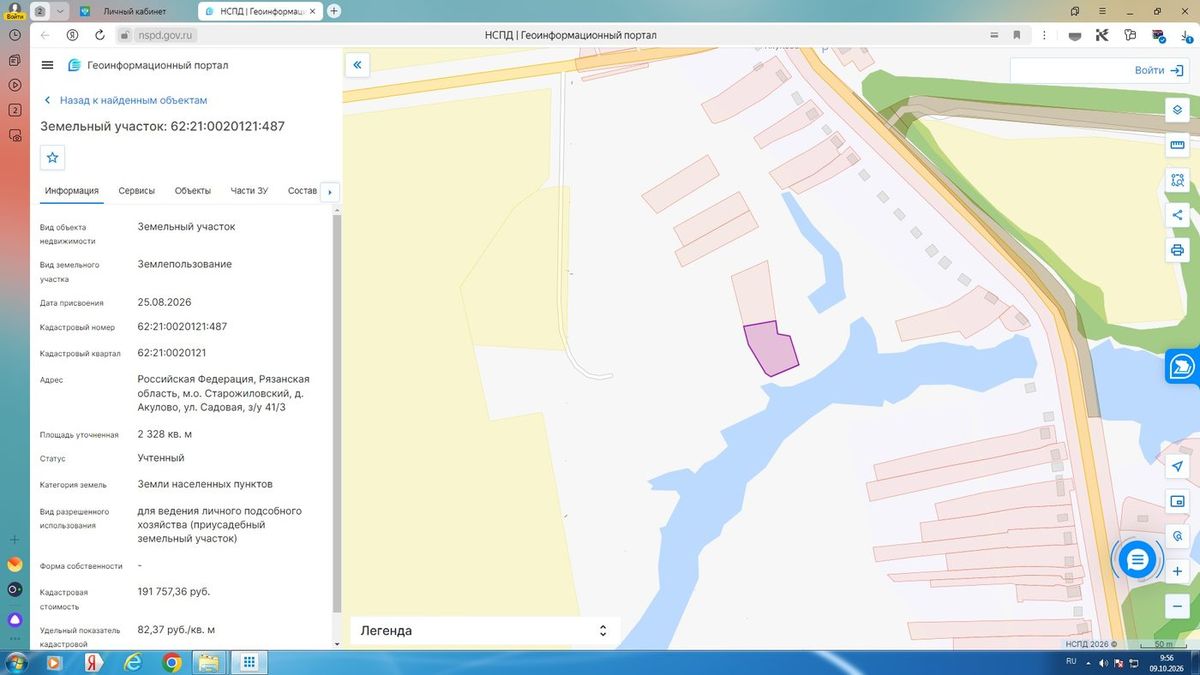Open File Explorer from taskbar
This screenshot has width=1200, height=675.
[209, 662]
